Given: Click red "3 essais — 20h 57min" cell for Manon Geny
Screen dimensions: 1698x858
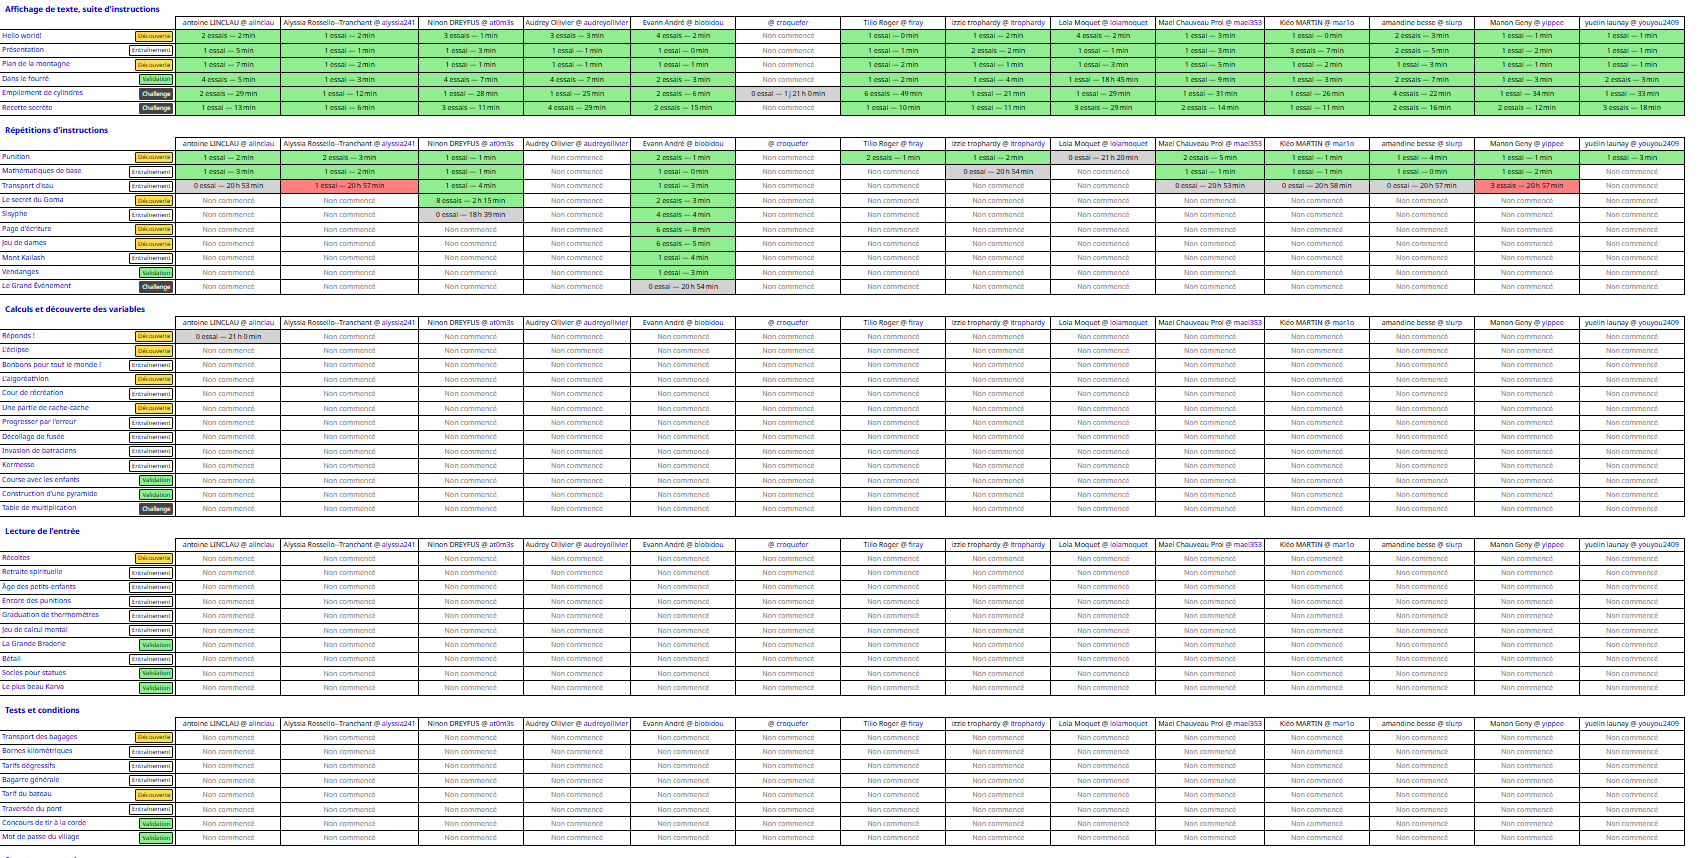Looking at the screenshot, I should [x=1526, y=186].
